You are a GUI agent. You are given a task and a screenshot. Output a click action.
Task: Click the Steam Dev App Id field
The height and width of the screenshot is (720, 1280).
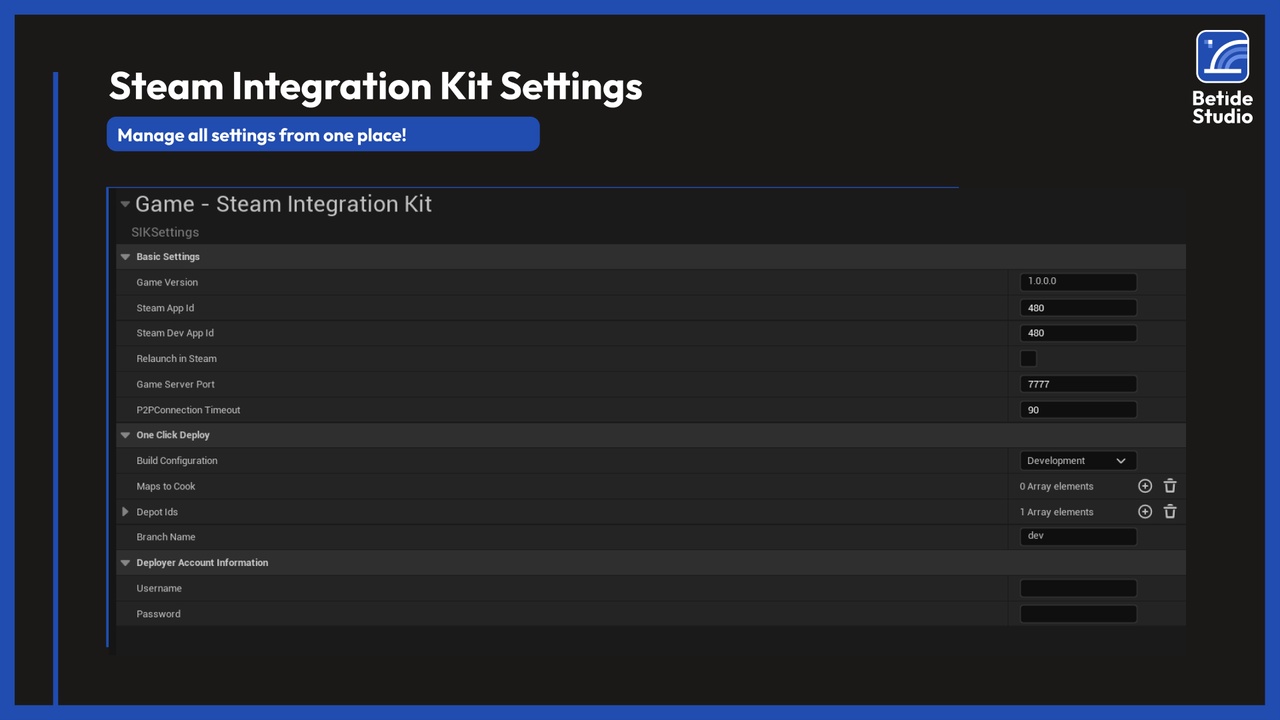(x=1077, y=332)
